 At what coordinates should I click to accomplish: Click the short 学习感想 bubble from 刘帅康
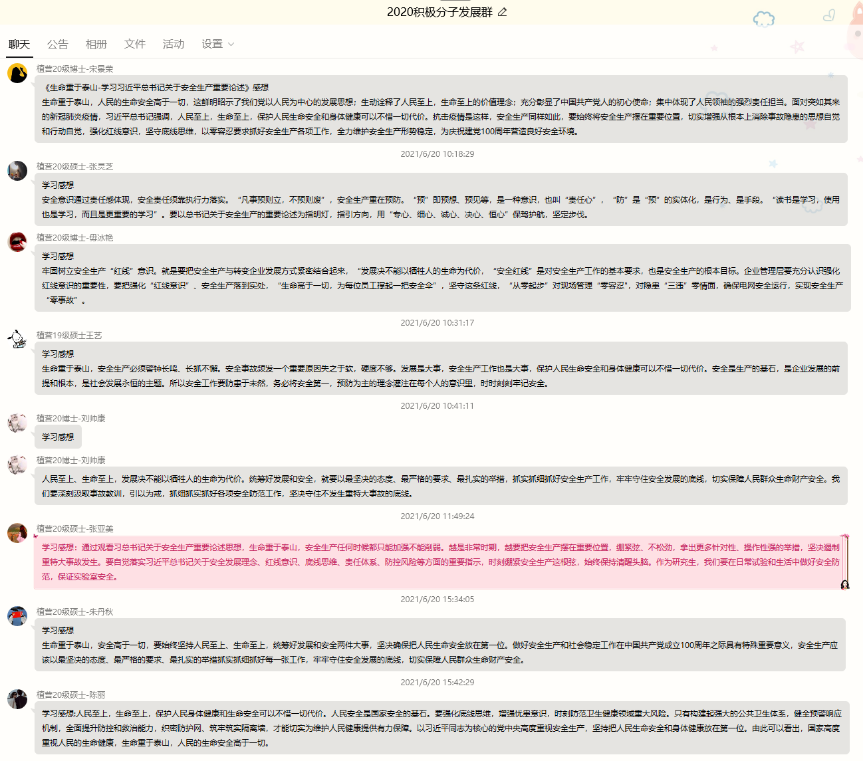tap(59, 437)
